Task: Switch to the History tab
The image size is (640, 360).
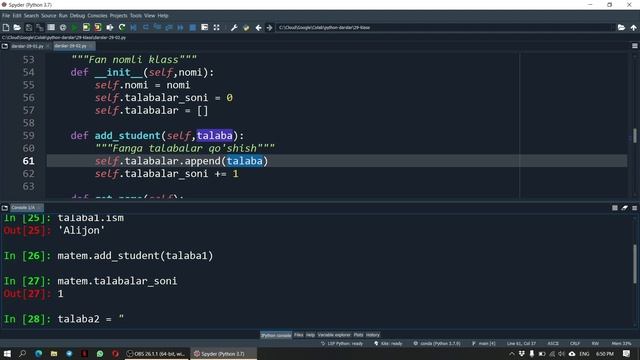Action: point(373,335)
